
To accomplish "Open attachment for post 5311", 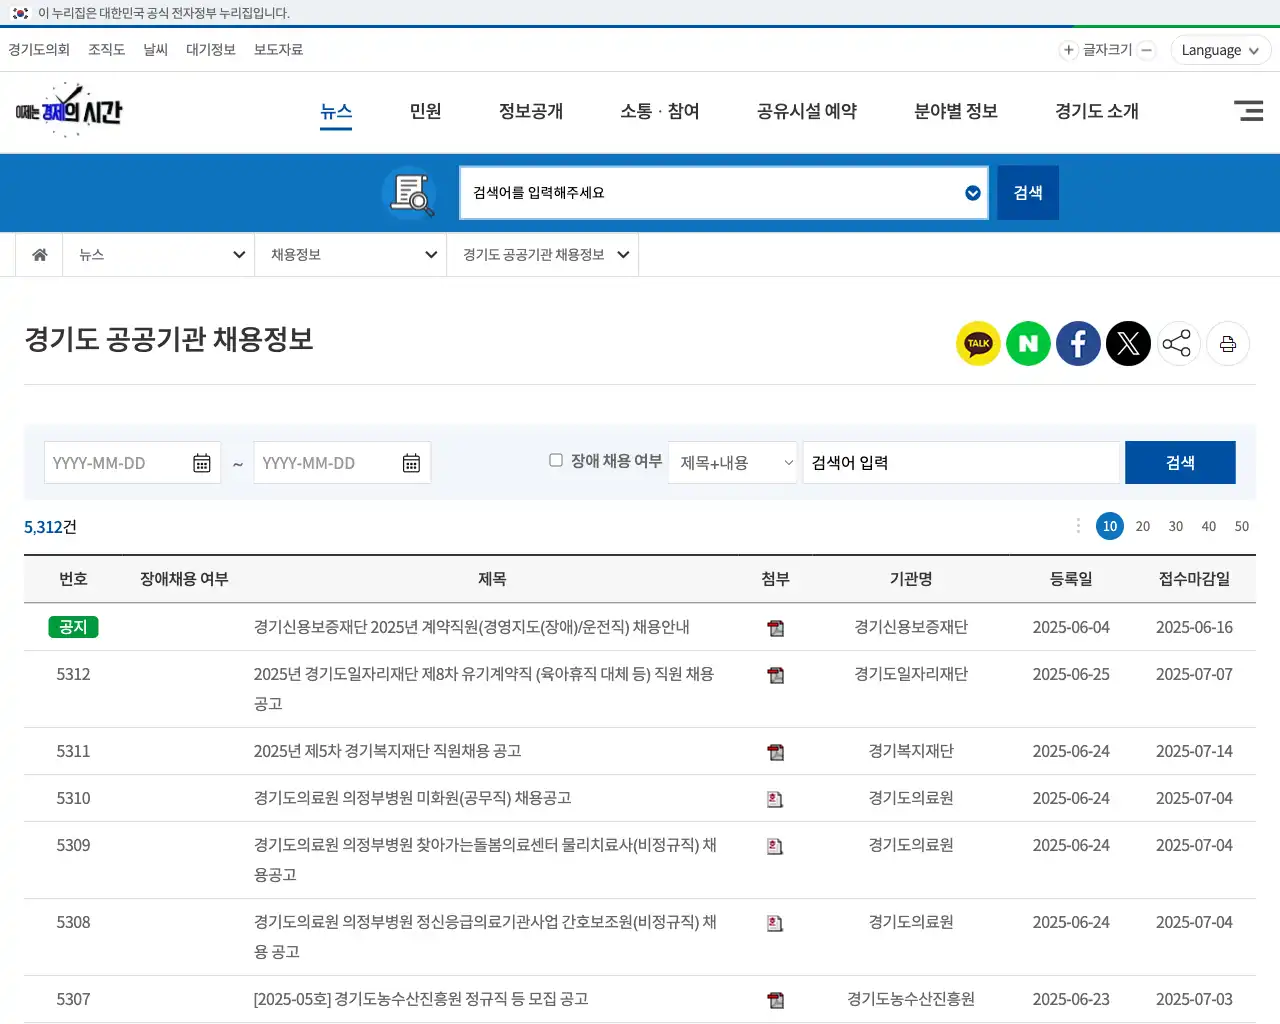I will [775, 752].
